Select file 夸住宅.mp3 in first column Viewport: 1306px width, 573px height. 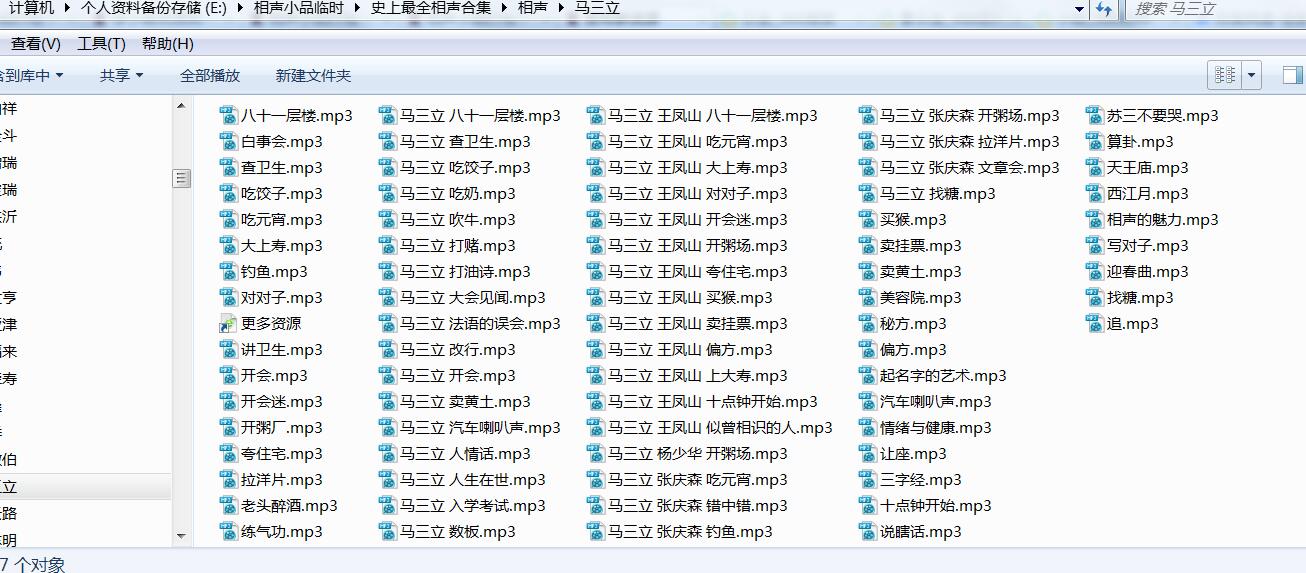coord(270,453)
